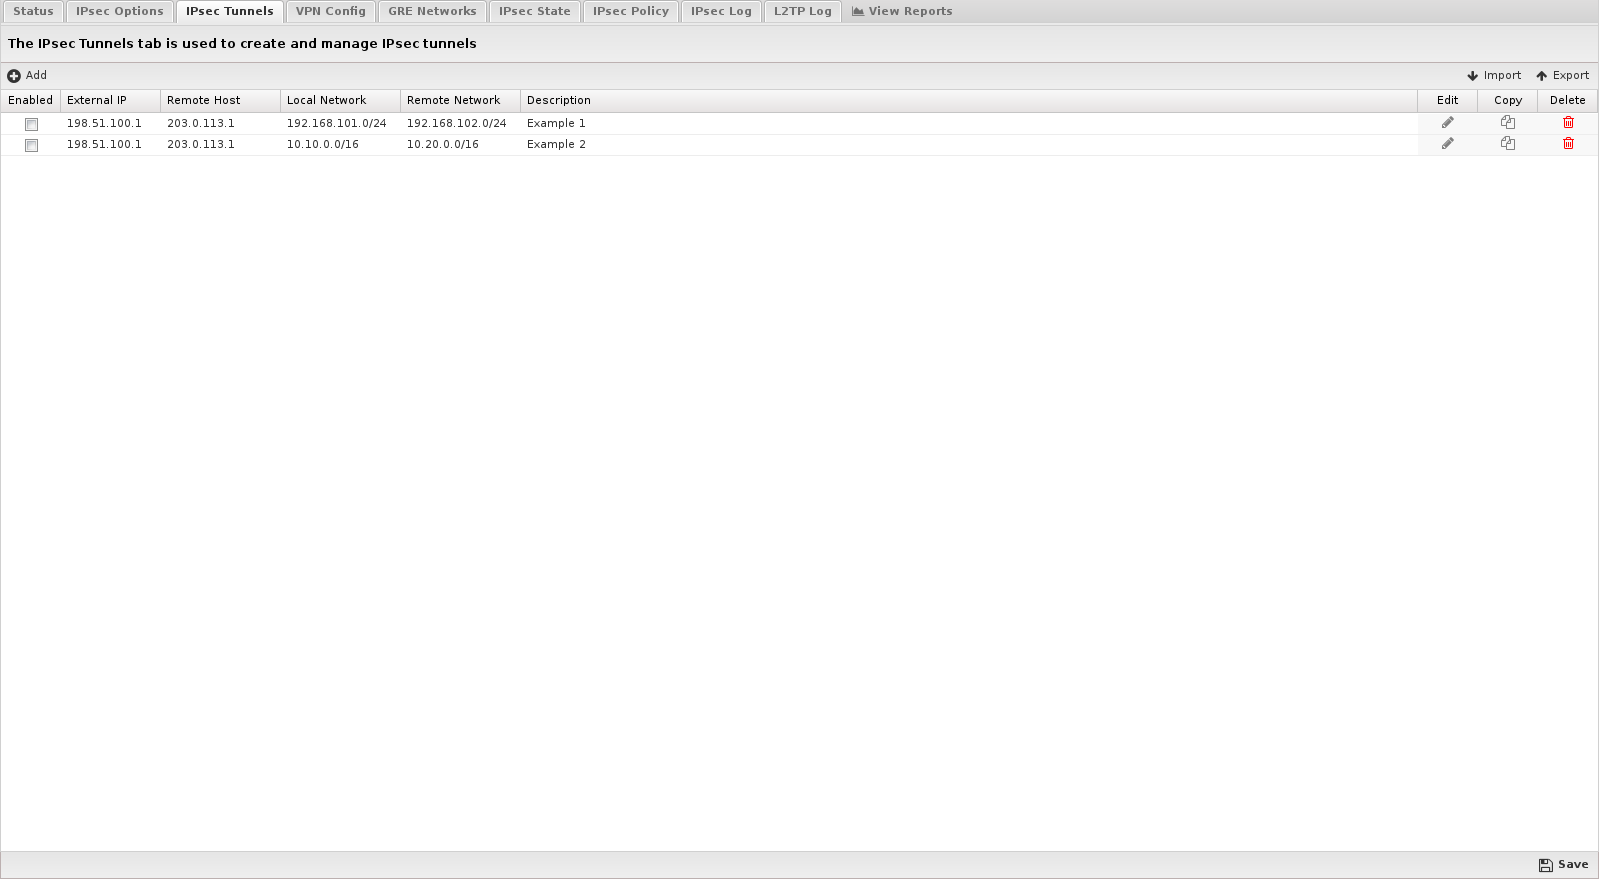Save the IPsec tunnel settings
The image size is (1599, 879).
pyautogui.click(x=1563, y=865)
